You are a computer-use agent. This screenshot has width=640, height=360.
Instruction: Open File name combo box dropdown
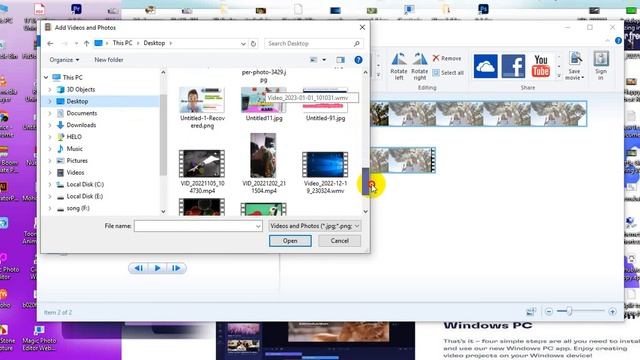[x=258, y=226]
